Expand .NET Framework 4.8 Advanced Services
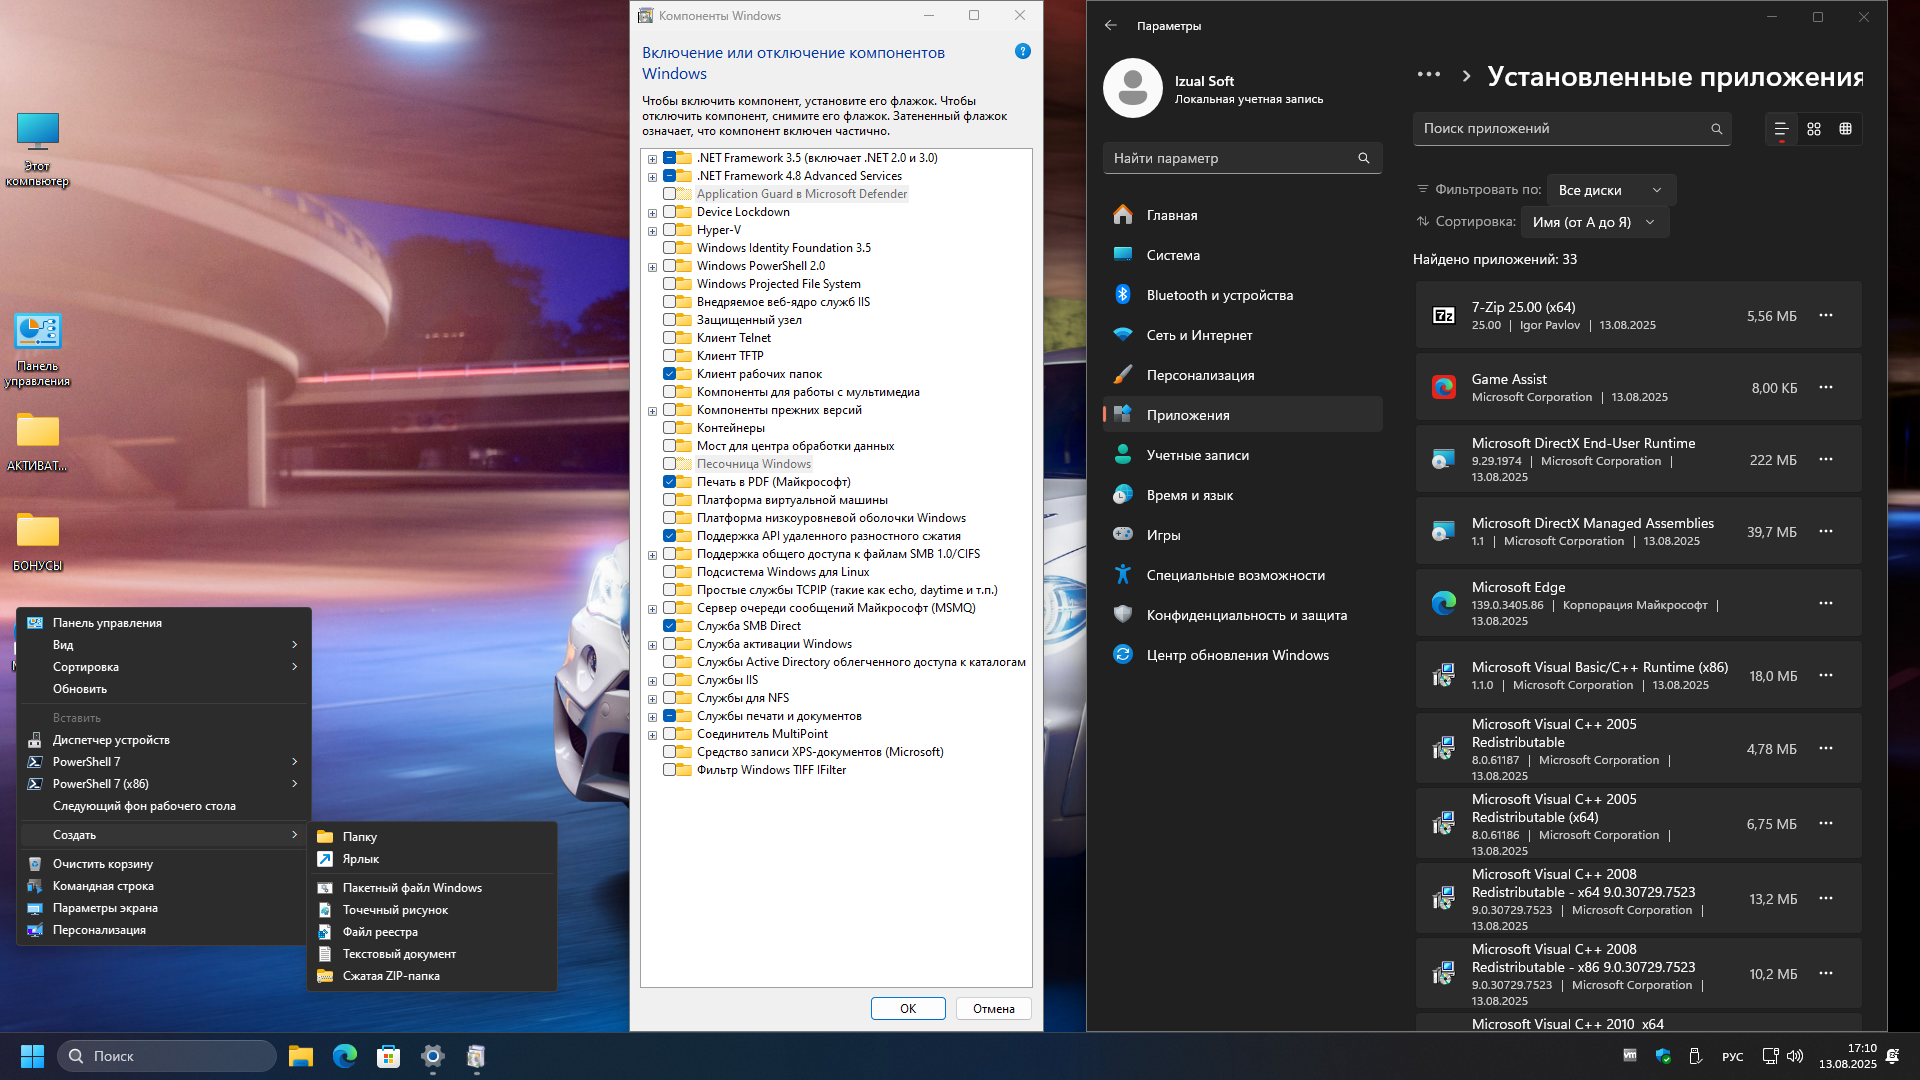 652,177
